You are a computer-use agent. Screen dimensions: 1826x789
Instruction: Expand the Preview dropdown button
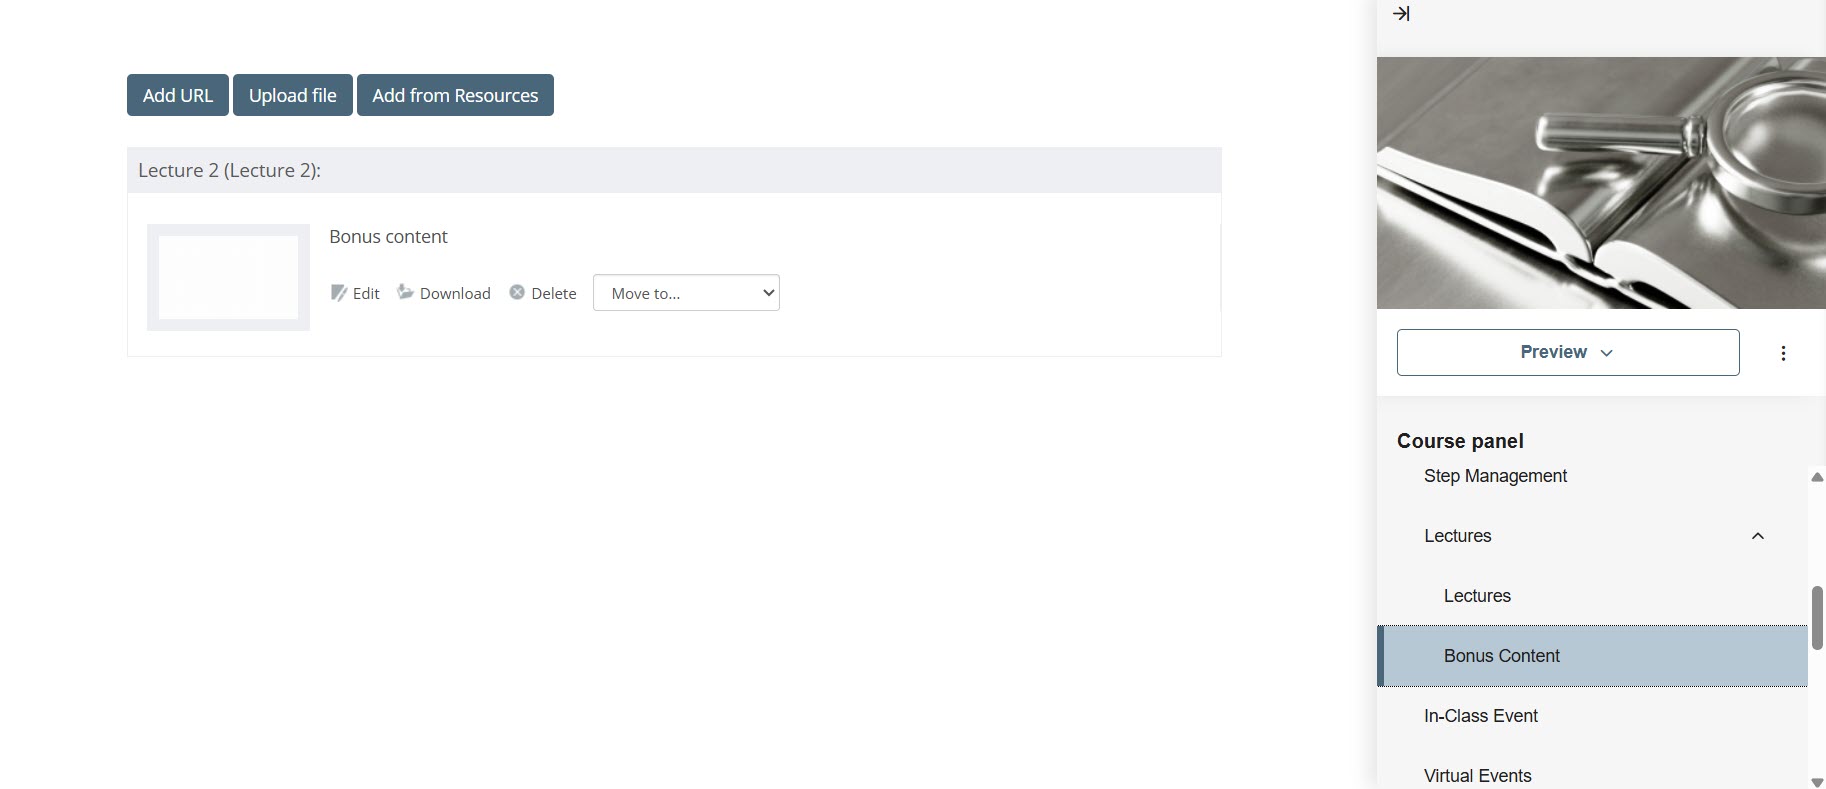[x=1567, y=352]
